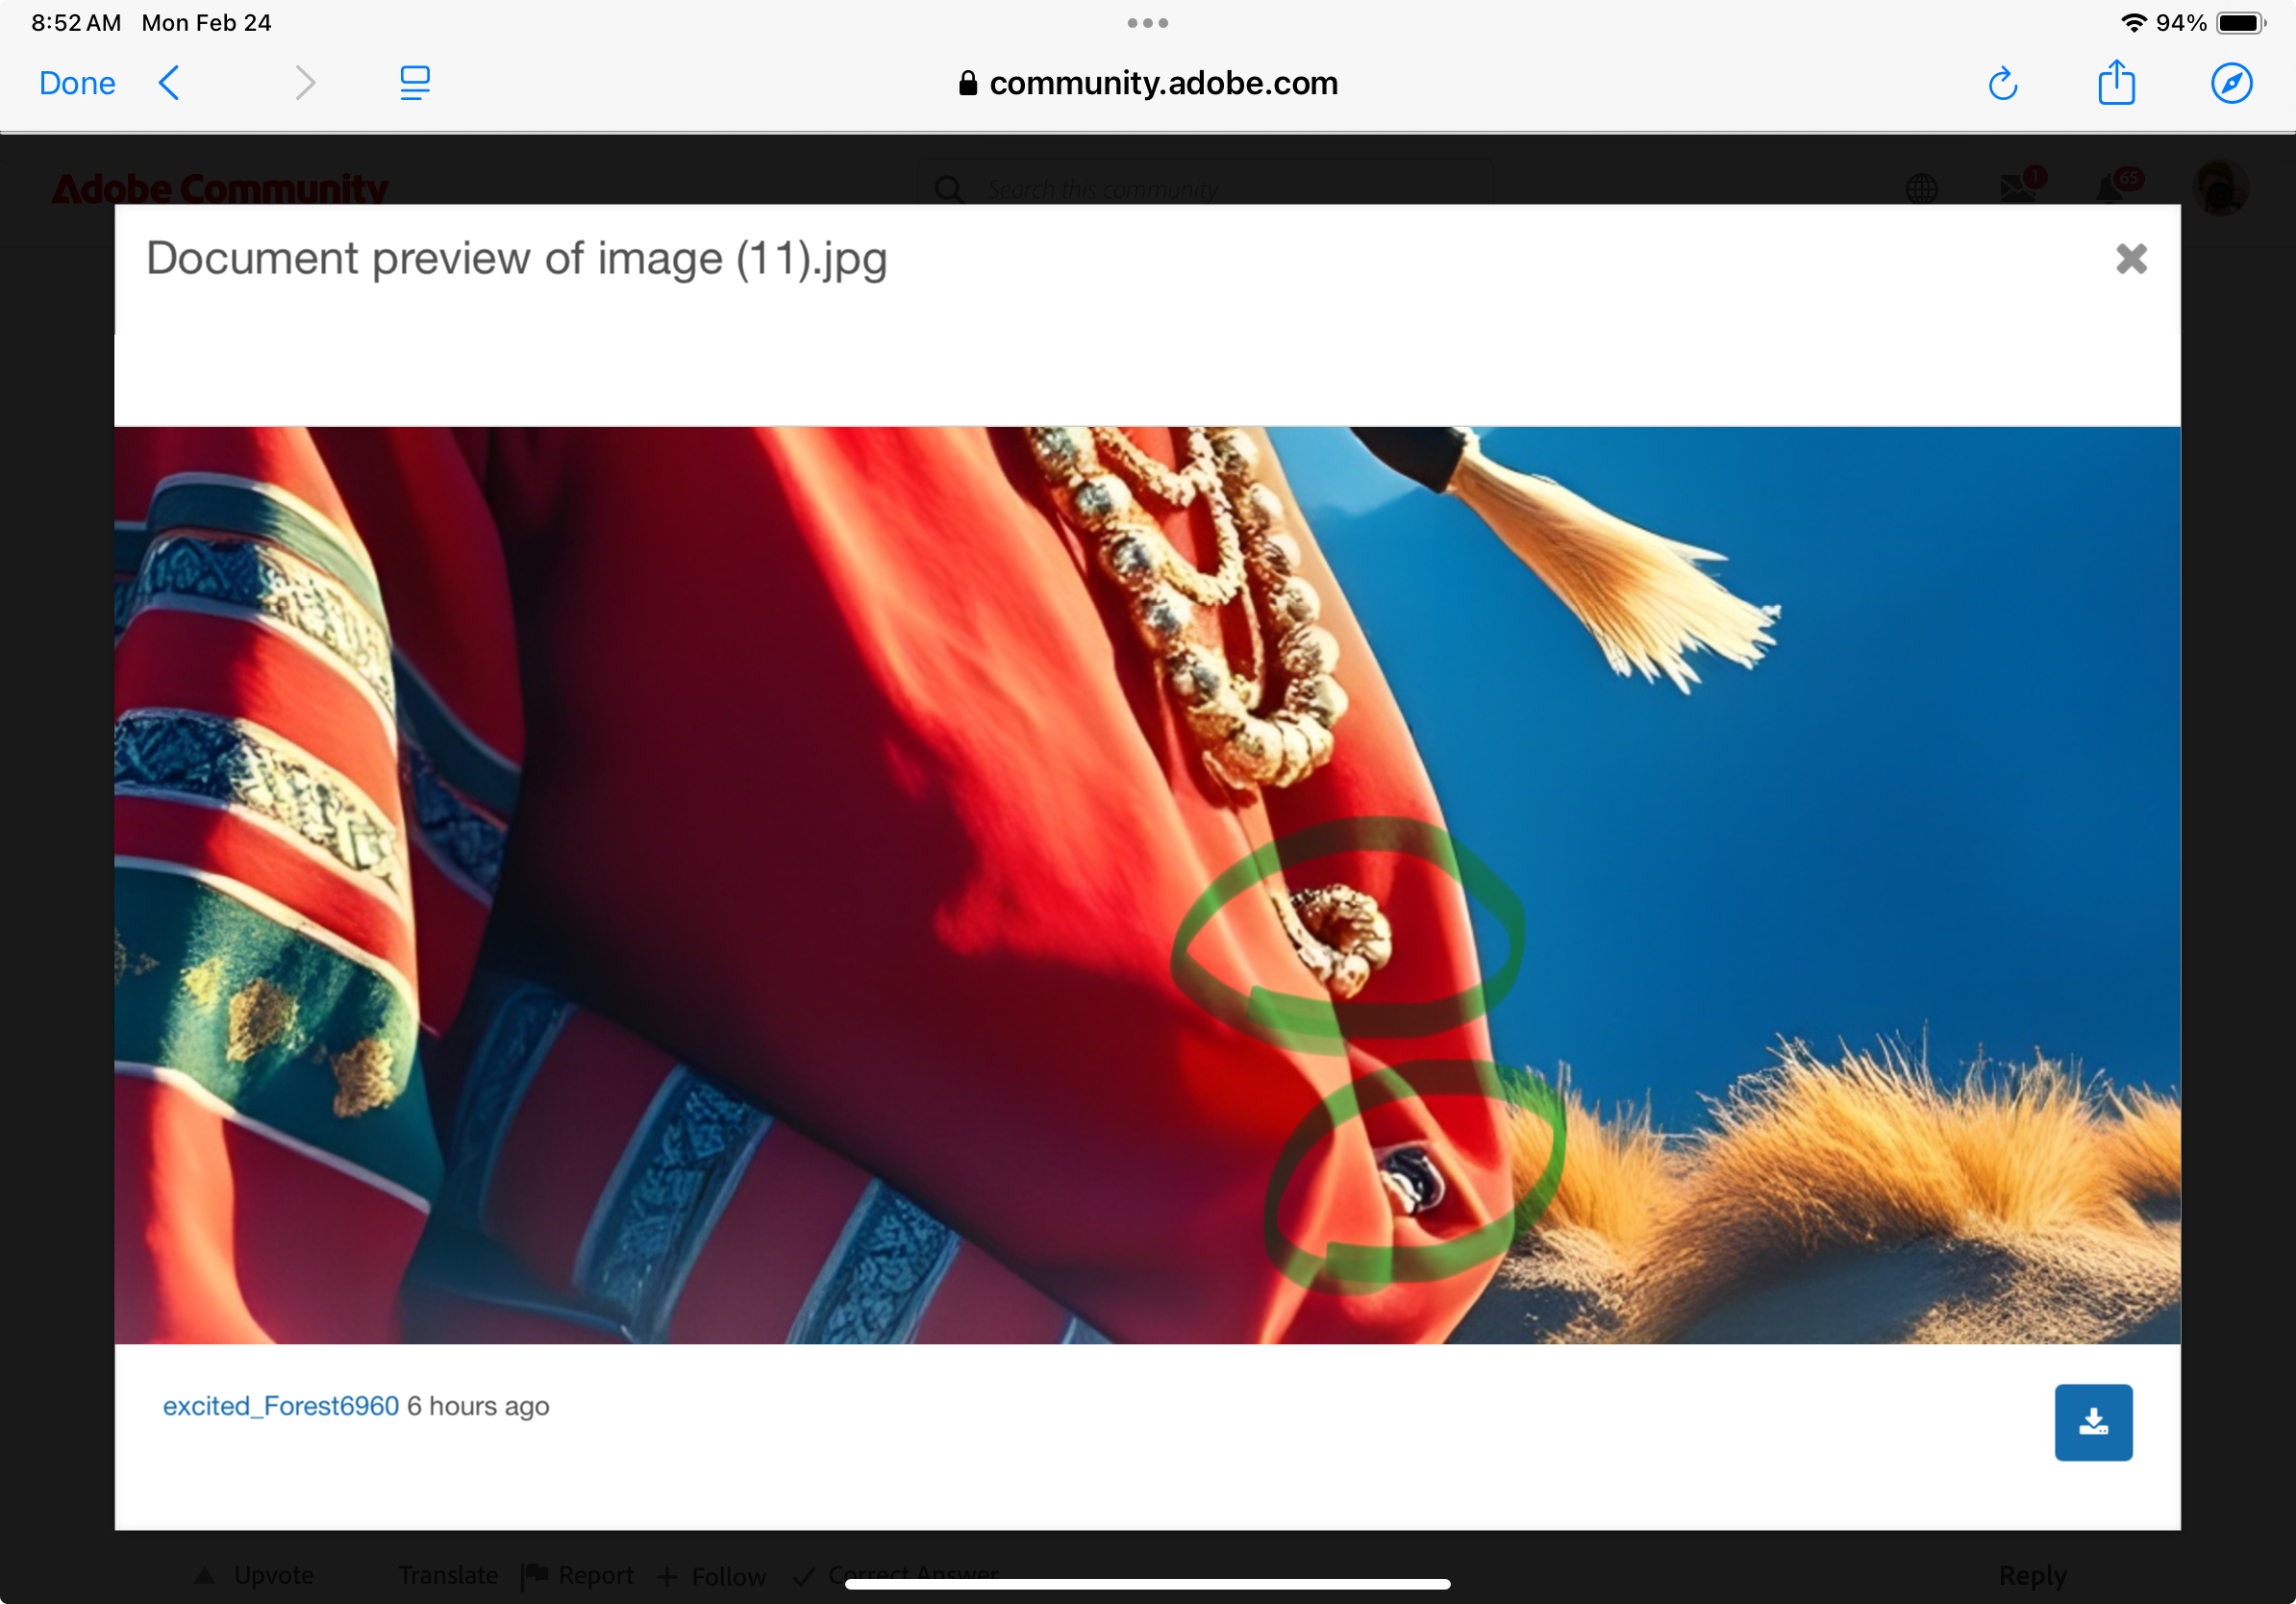Image resolution: width=2296 pixels, height=1604 pixels.
Task: Download the attached image file
Action: coord(2094,1422)
